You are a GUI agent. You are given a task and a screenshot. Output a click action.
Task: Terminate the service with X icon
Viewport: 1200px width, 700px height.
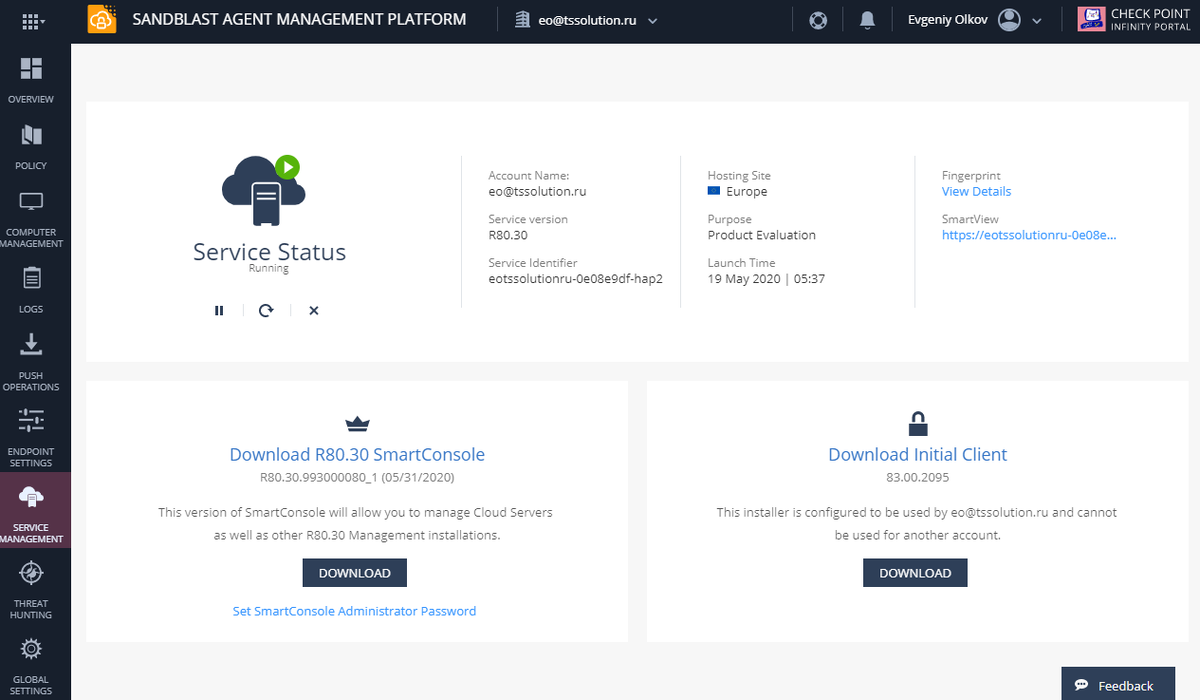pos(314,311)
